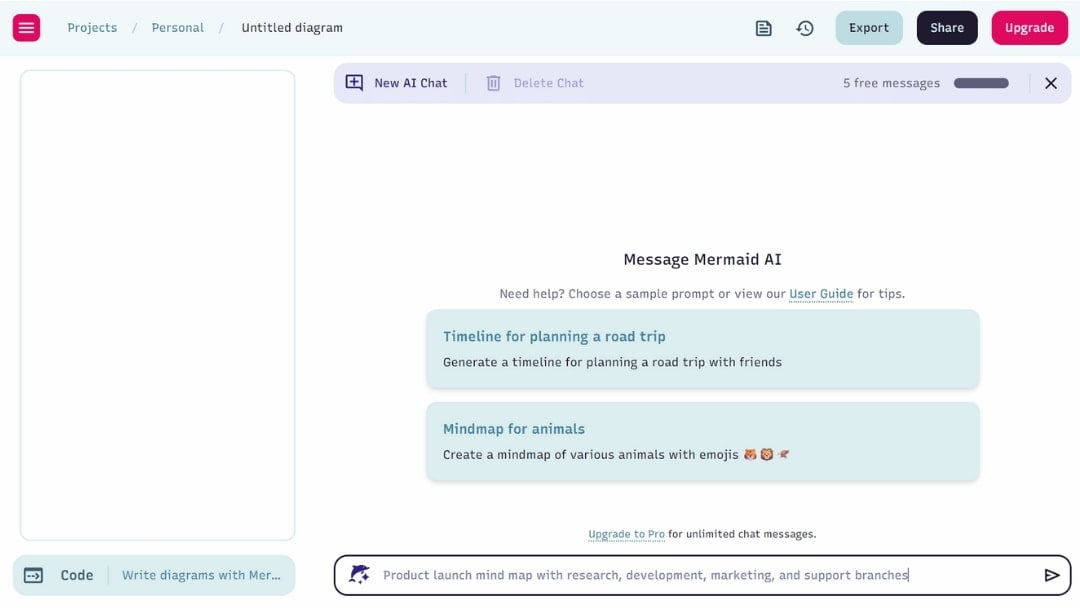Click the 5 free messages text
The image size is (1080, 610).
tap(891, 83)
